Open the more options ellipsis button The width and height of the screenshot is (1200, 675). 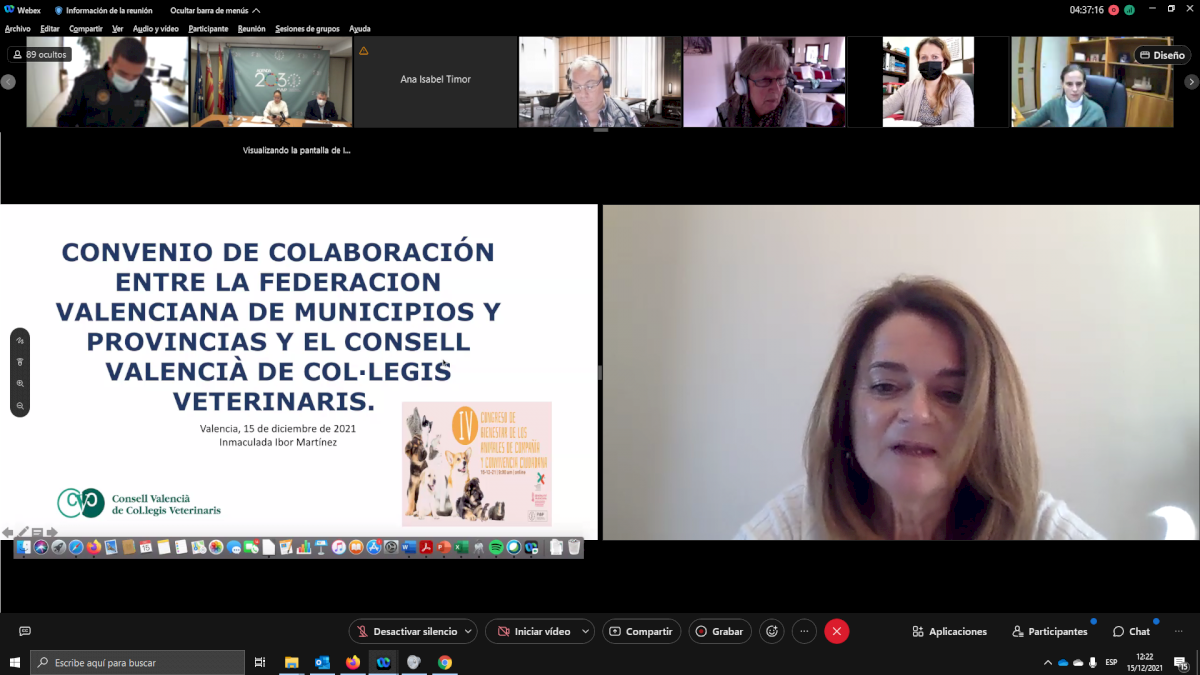click(x=804, y=631)
